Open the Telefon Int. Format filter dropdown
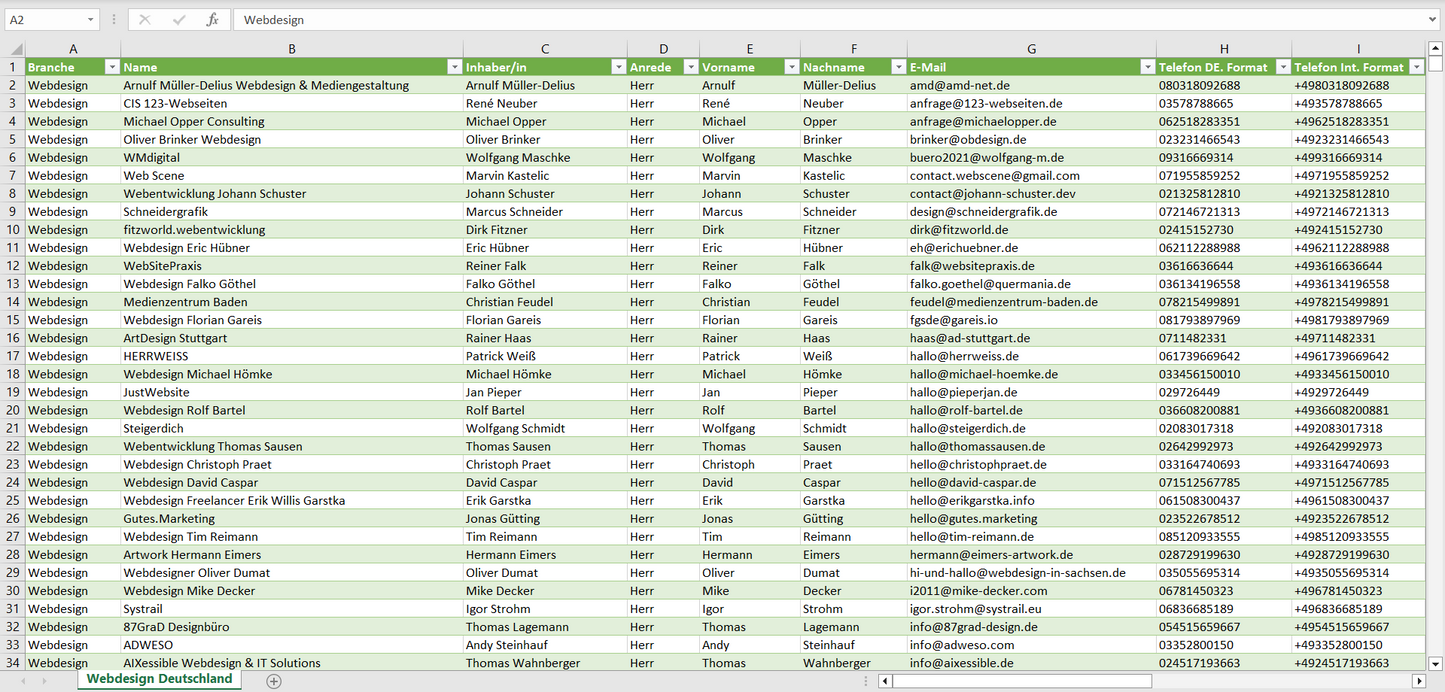This screenshot has height=692, width=1445. click(x=1415, y=67)
